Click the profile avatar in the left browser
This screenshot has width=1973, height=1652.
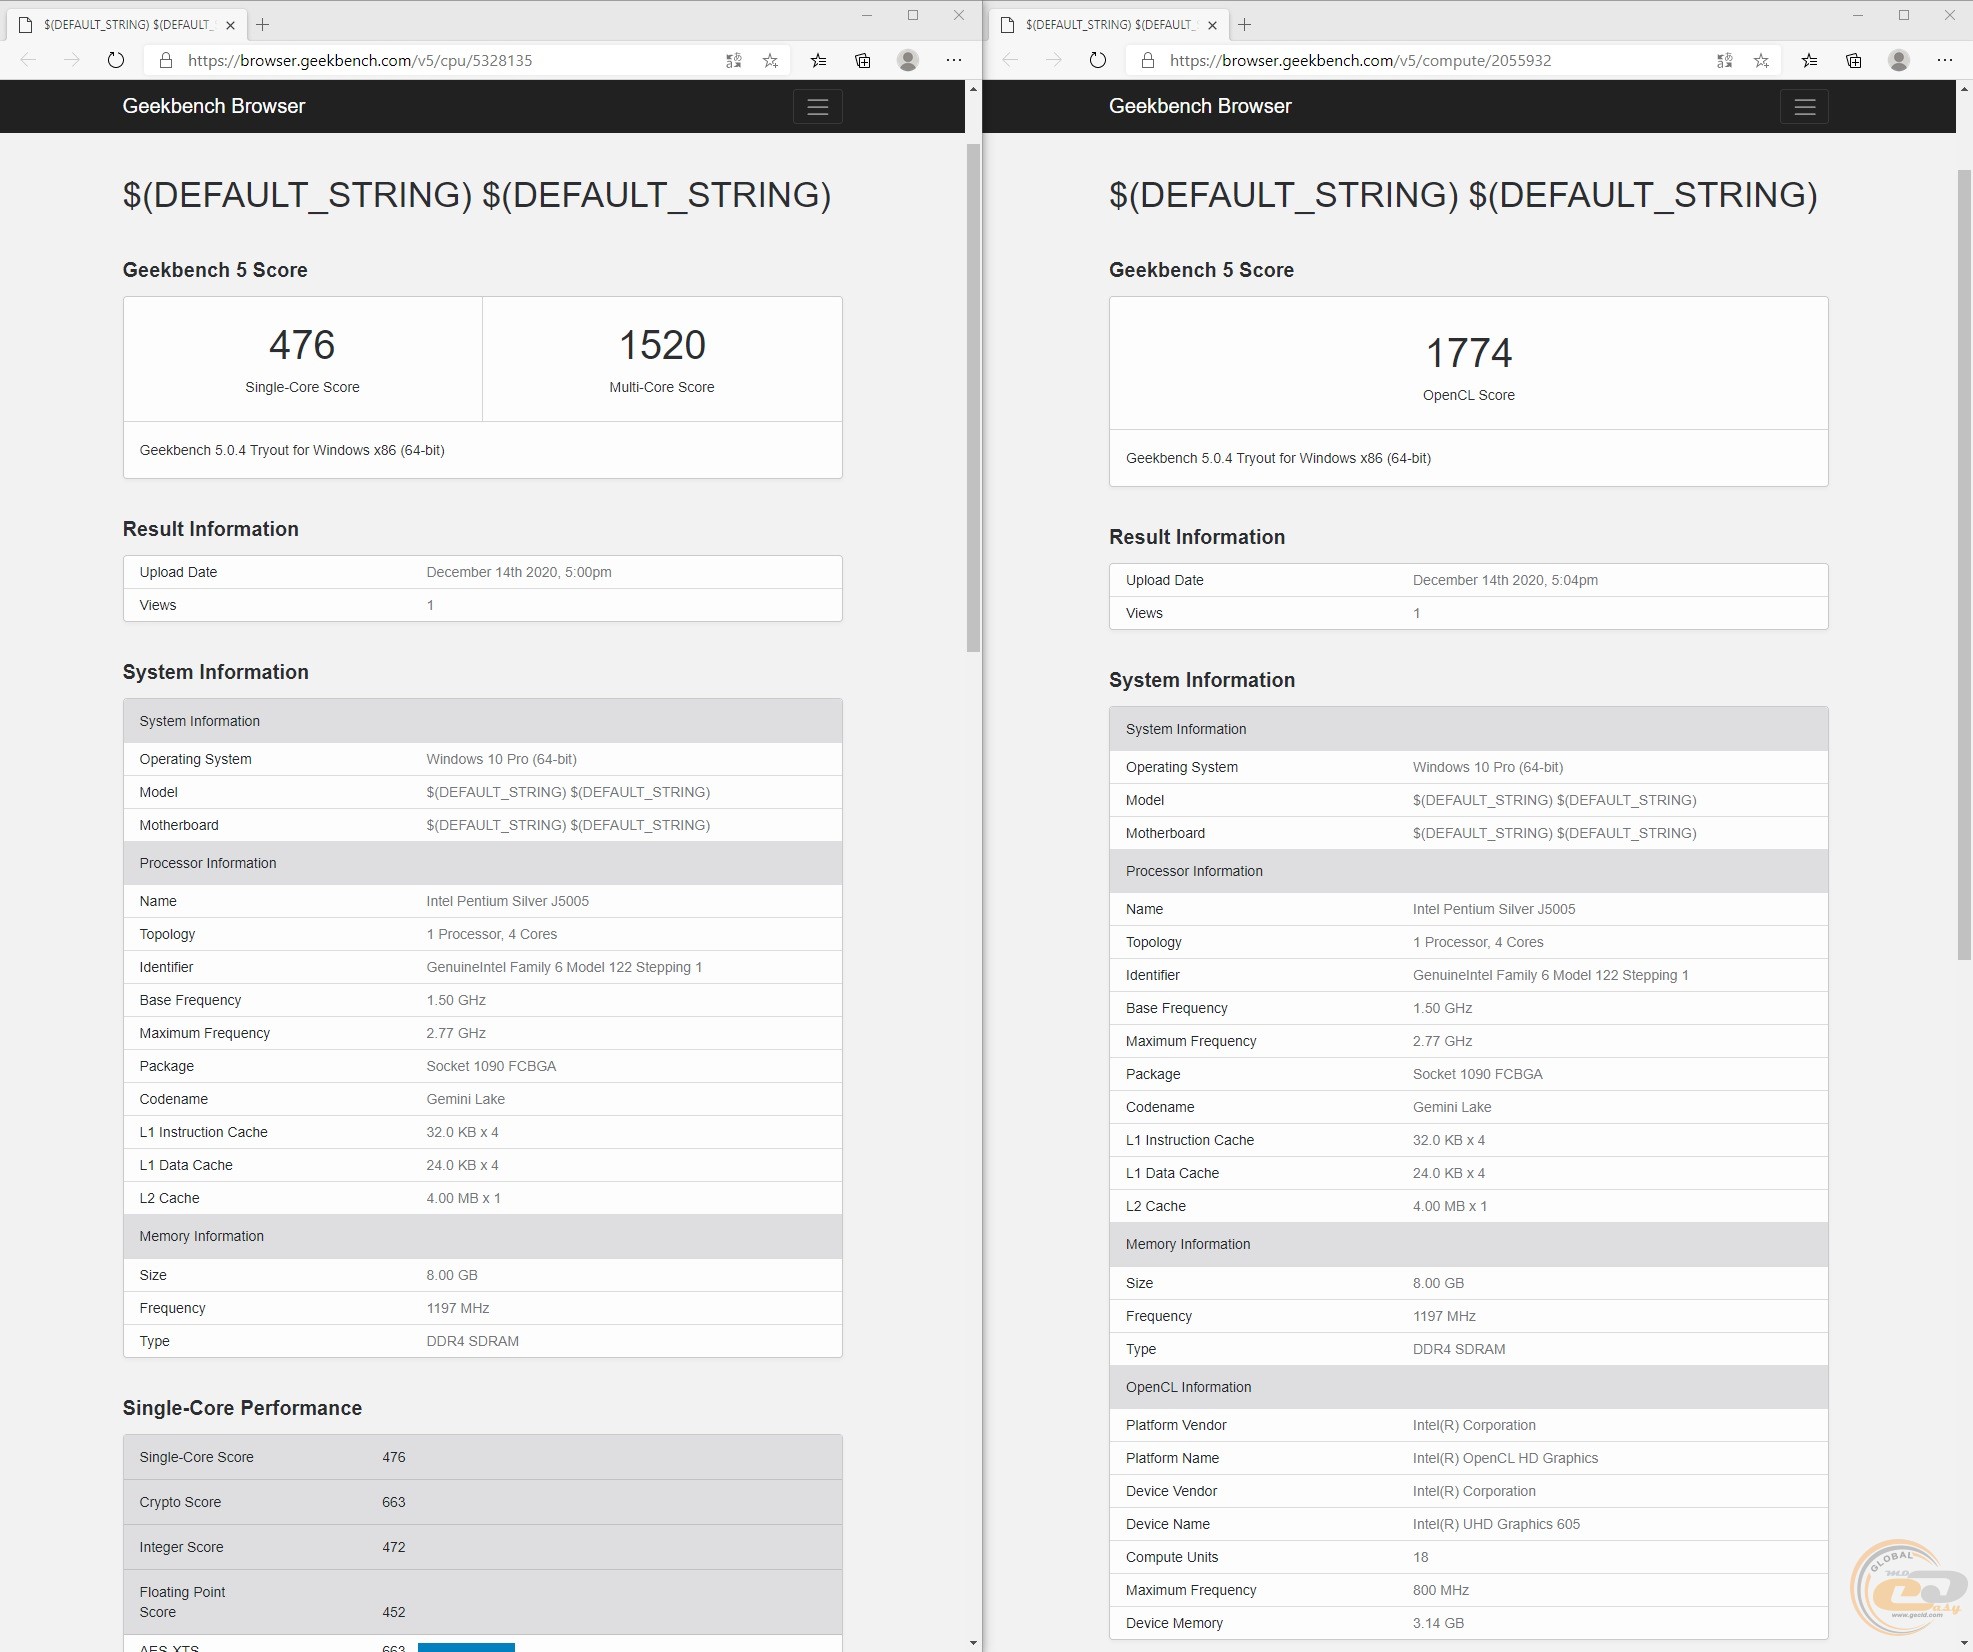pyautogui.click(x=908, y=60)
